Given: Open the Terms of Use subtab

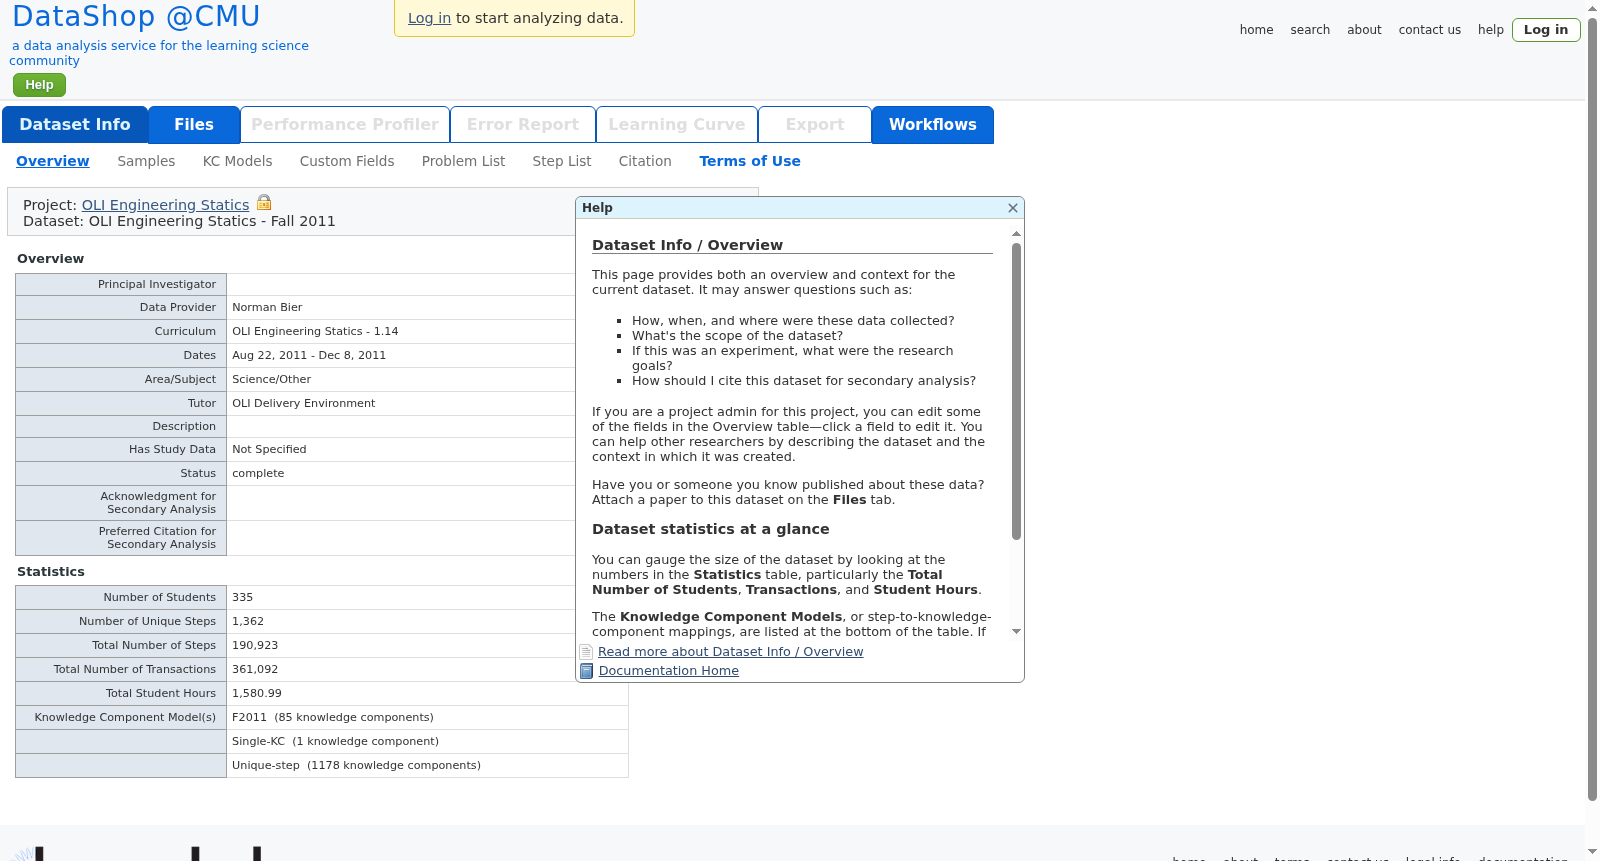Looking at the screenshot, I should (x=750, y=161).
